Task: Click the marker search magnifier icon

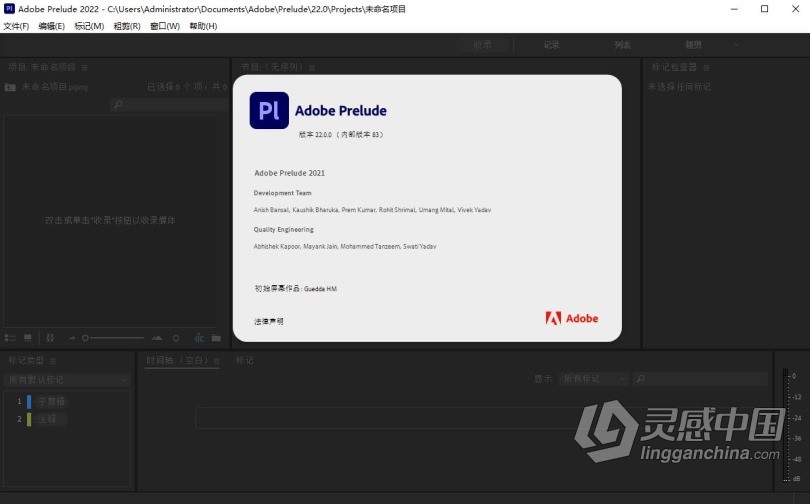Action: [x=641, y=379]
